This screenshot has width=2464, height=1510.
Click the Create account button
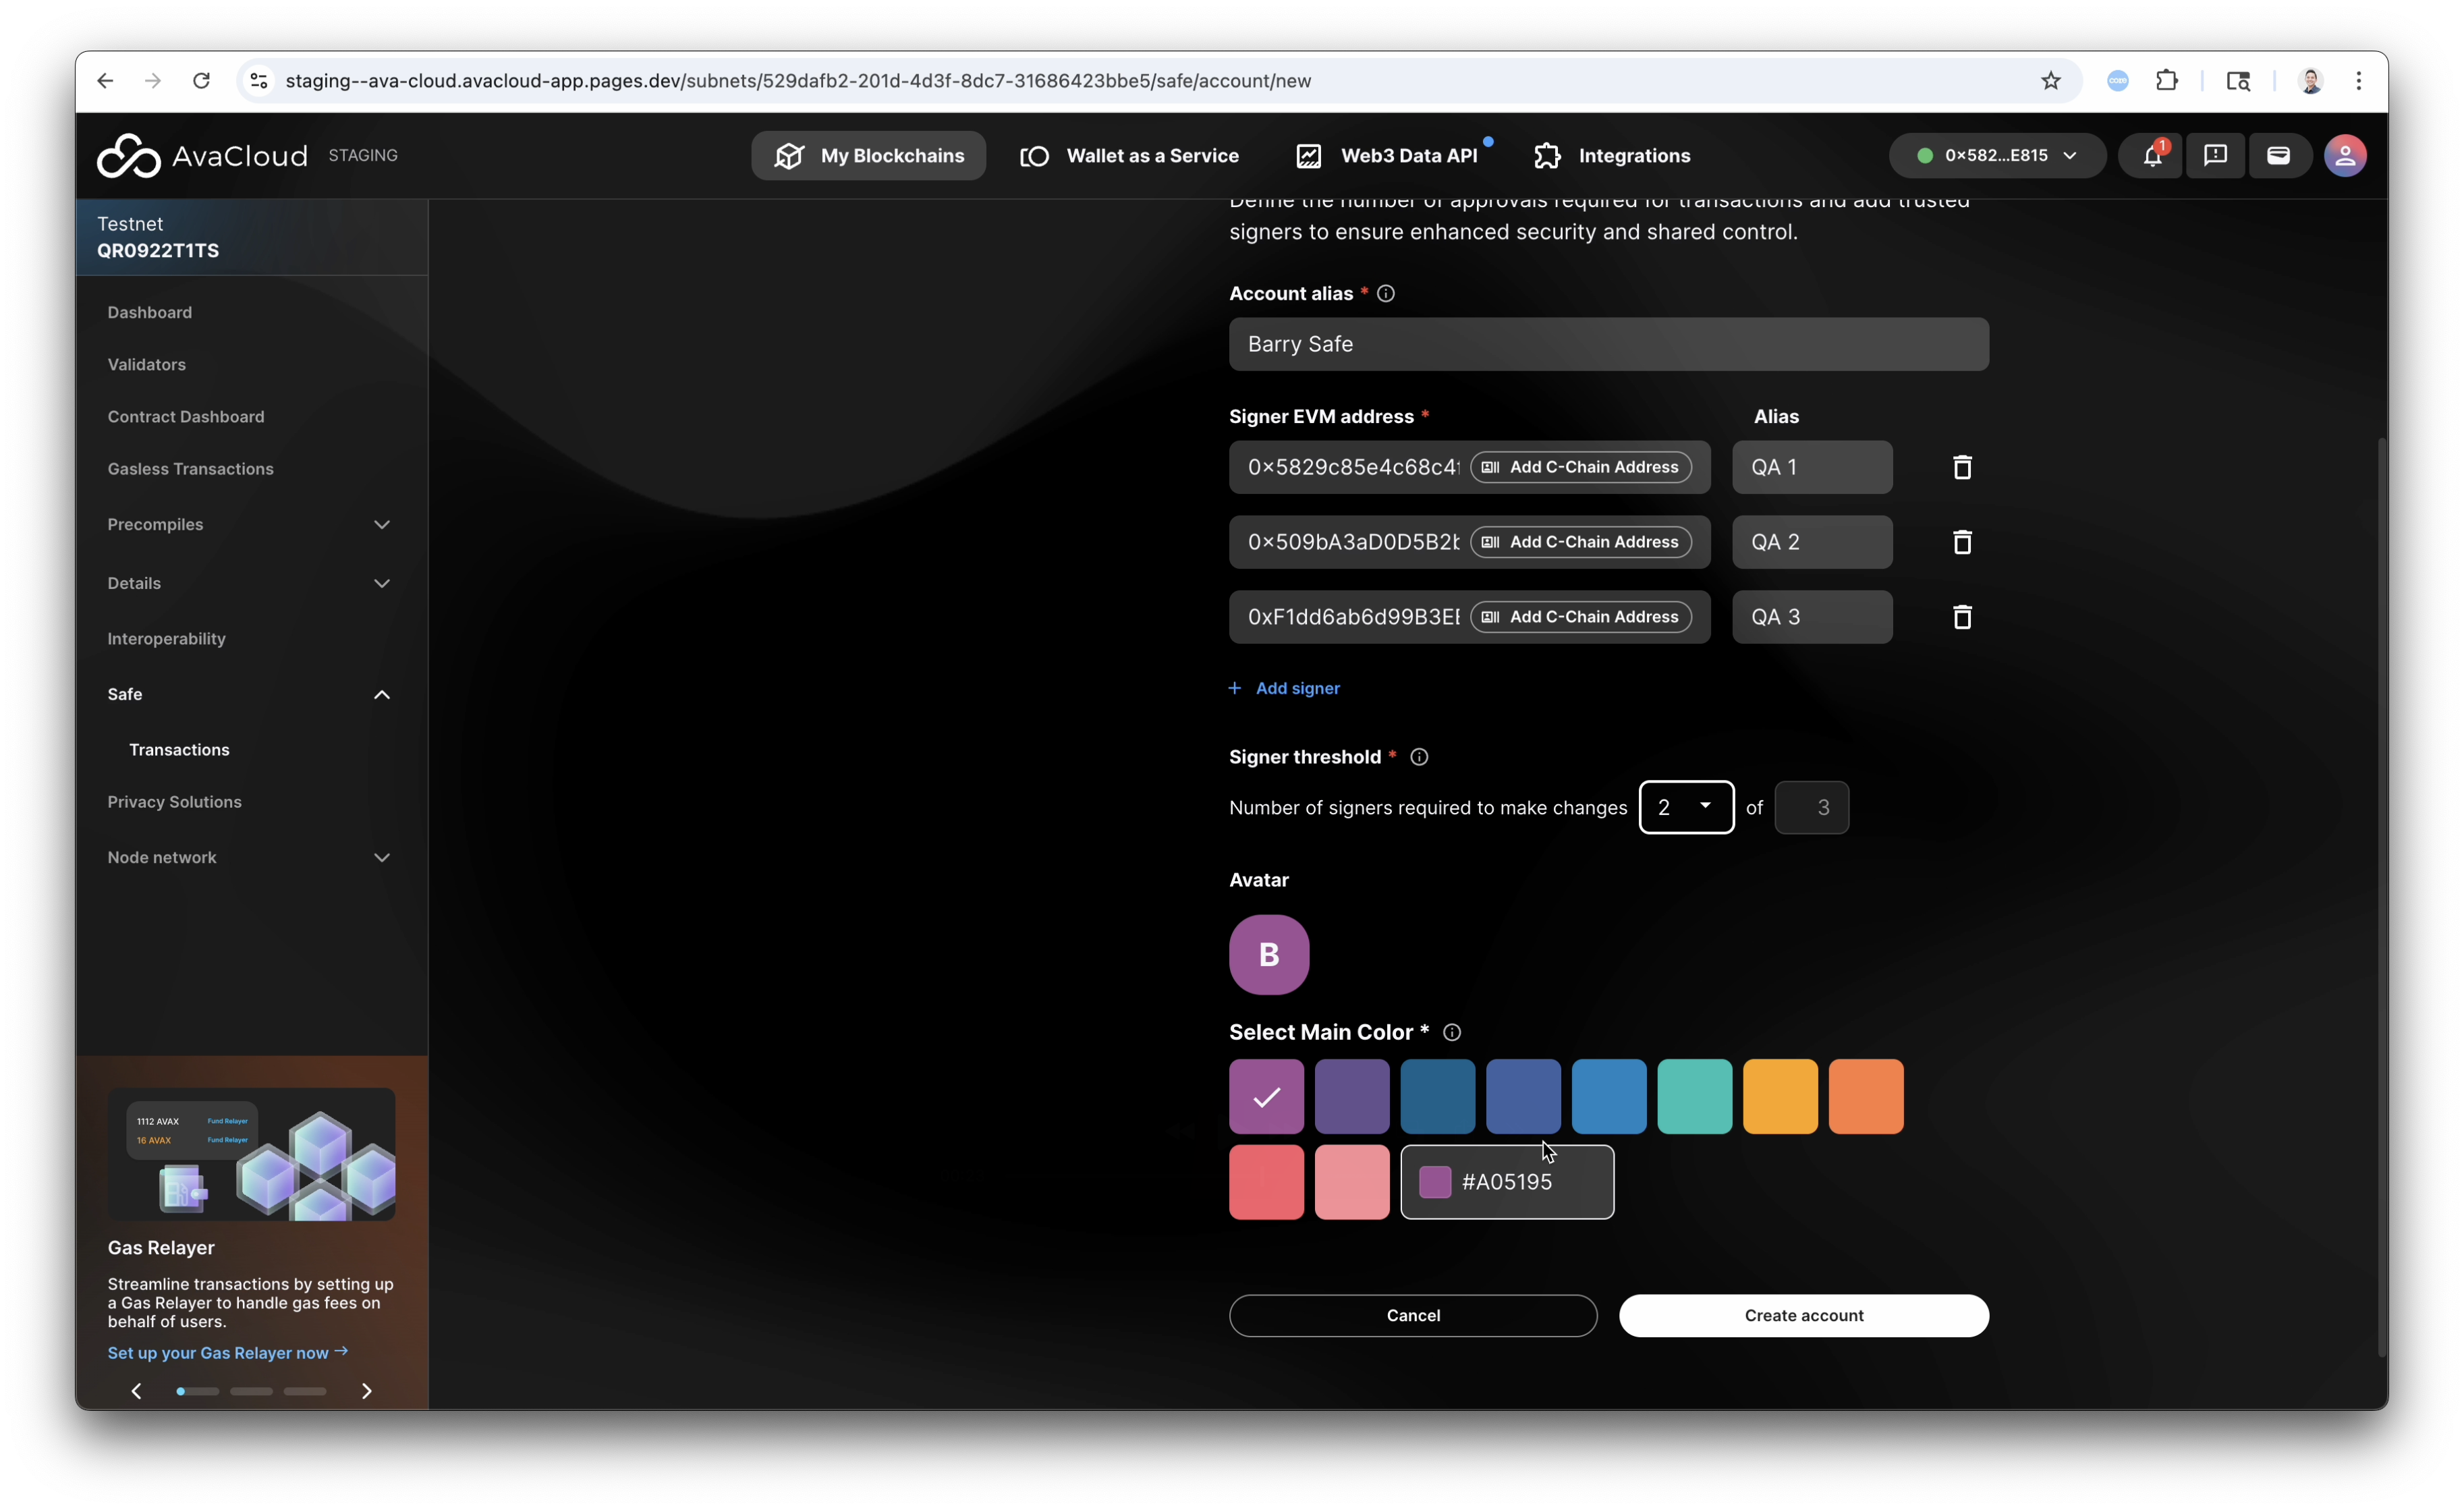click(1803, 1316)
